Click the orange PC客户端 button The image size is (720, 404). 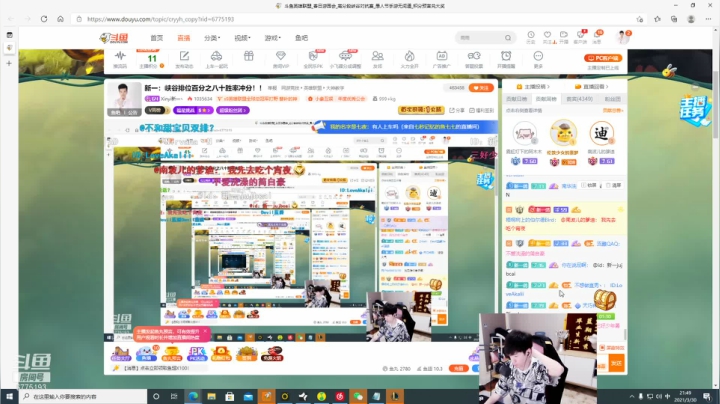click(x=603, y=58)
